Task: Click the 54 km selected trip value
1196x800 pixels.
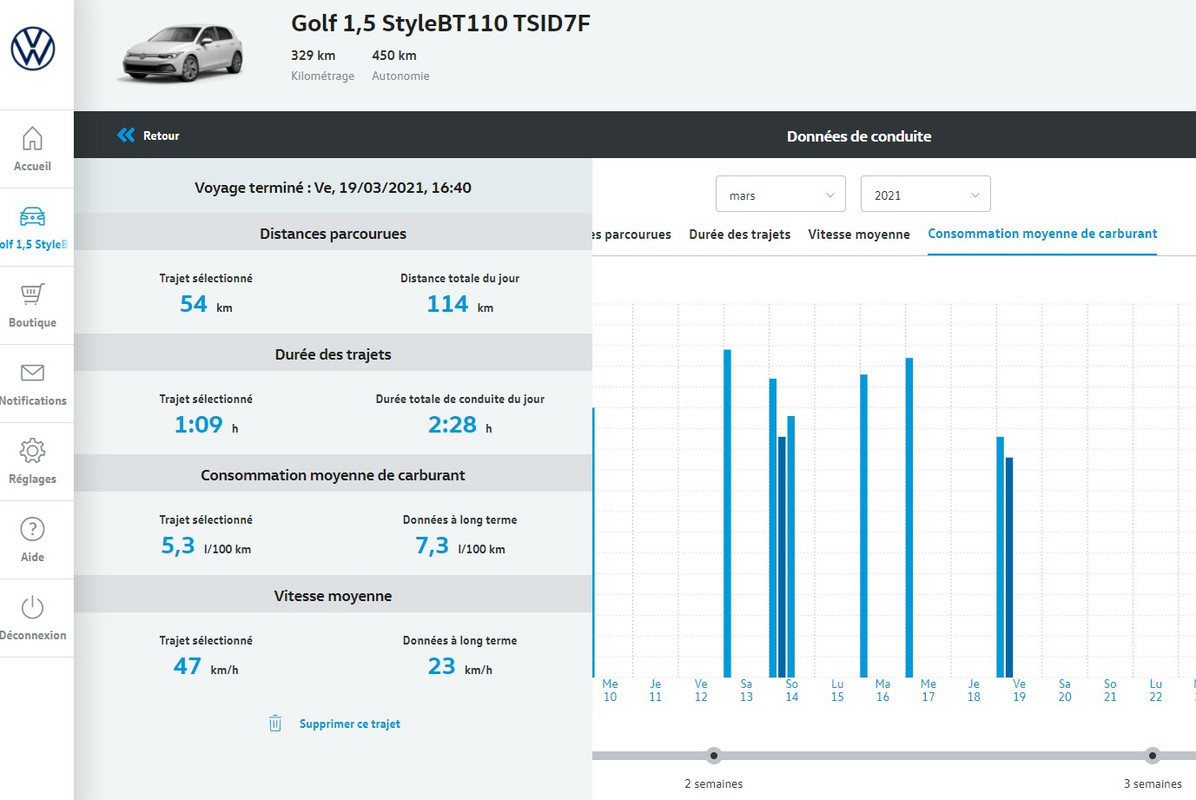Action: 206,304
